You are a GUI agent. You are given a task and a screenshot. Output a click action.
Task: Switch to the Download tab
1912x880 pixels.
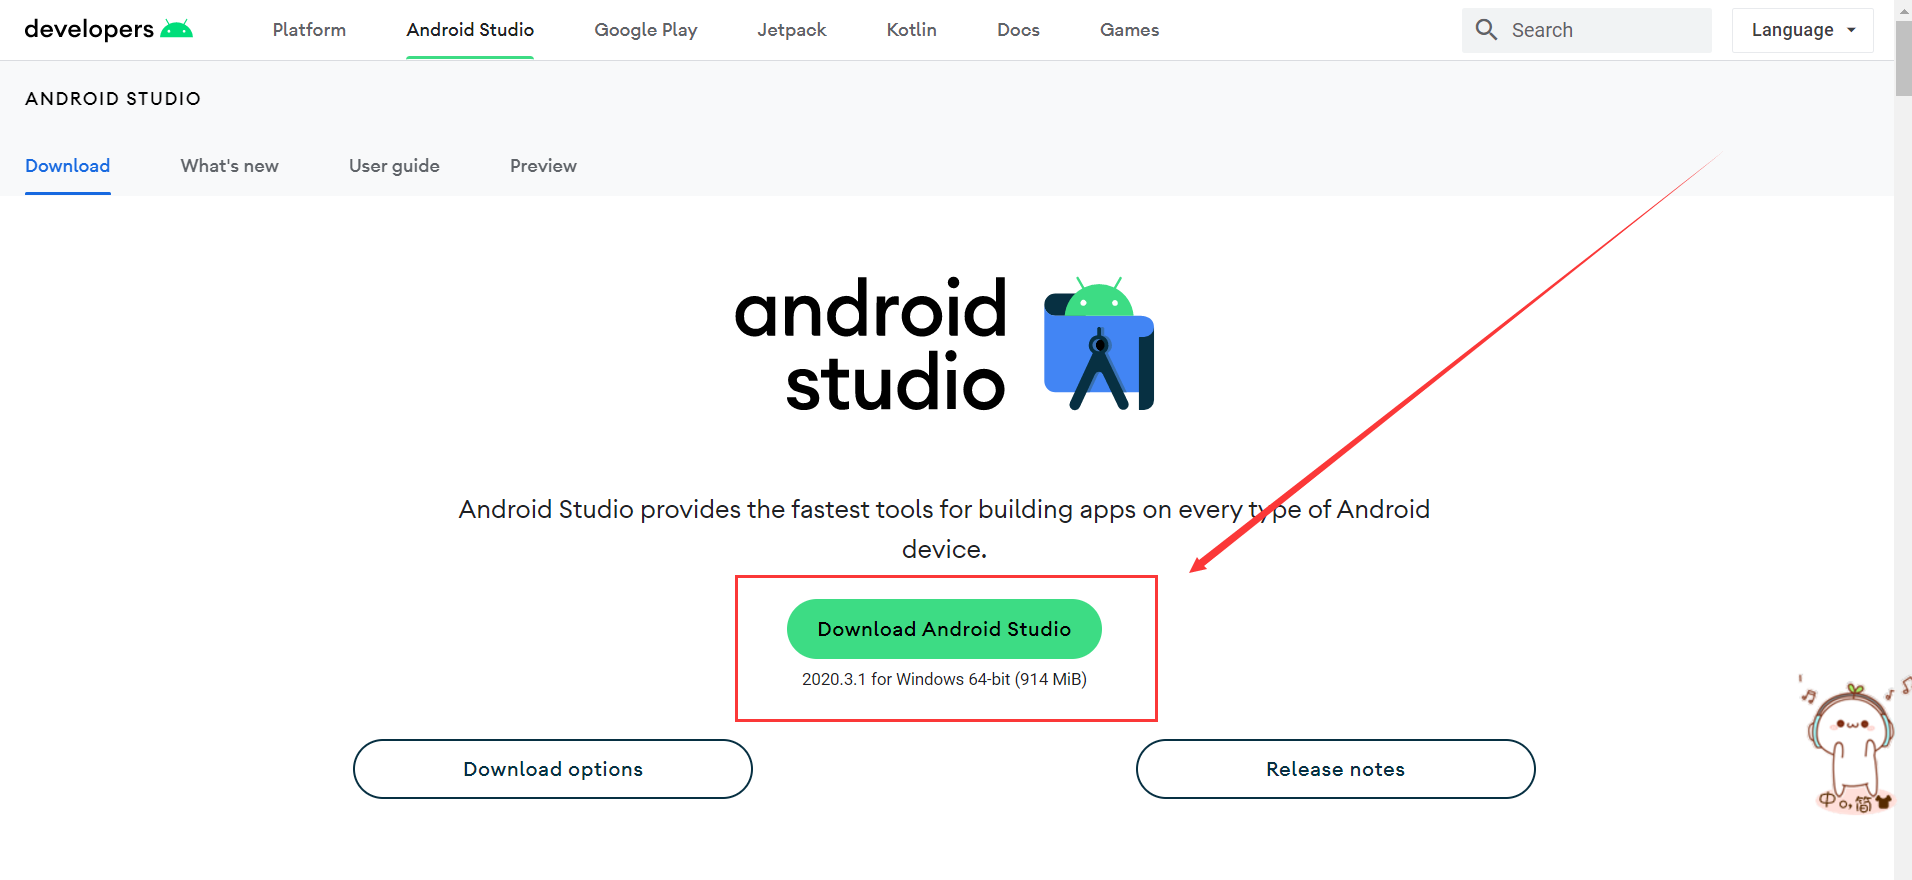[68, 166]
